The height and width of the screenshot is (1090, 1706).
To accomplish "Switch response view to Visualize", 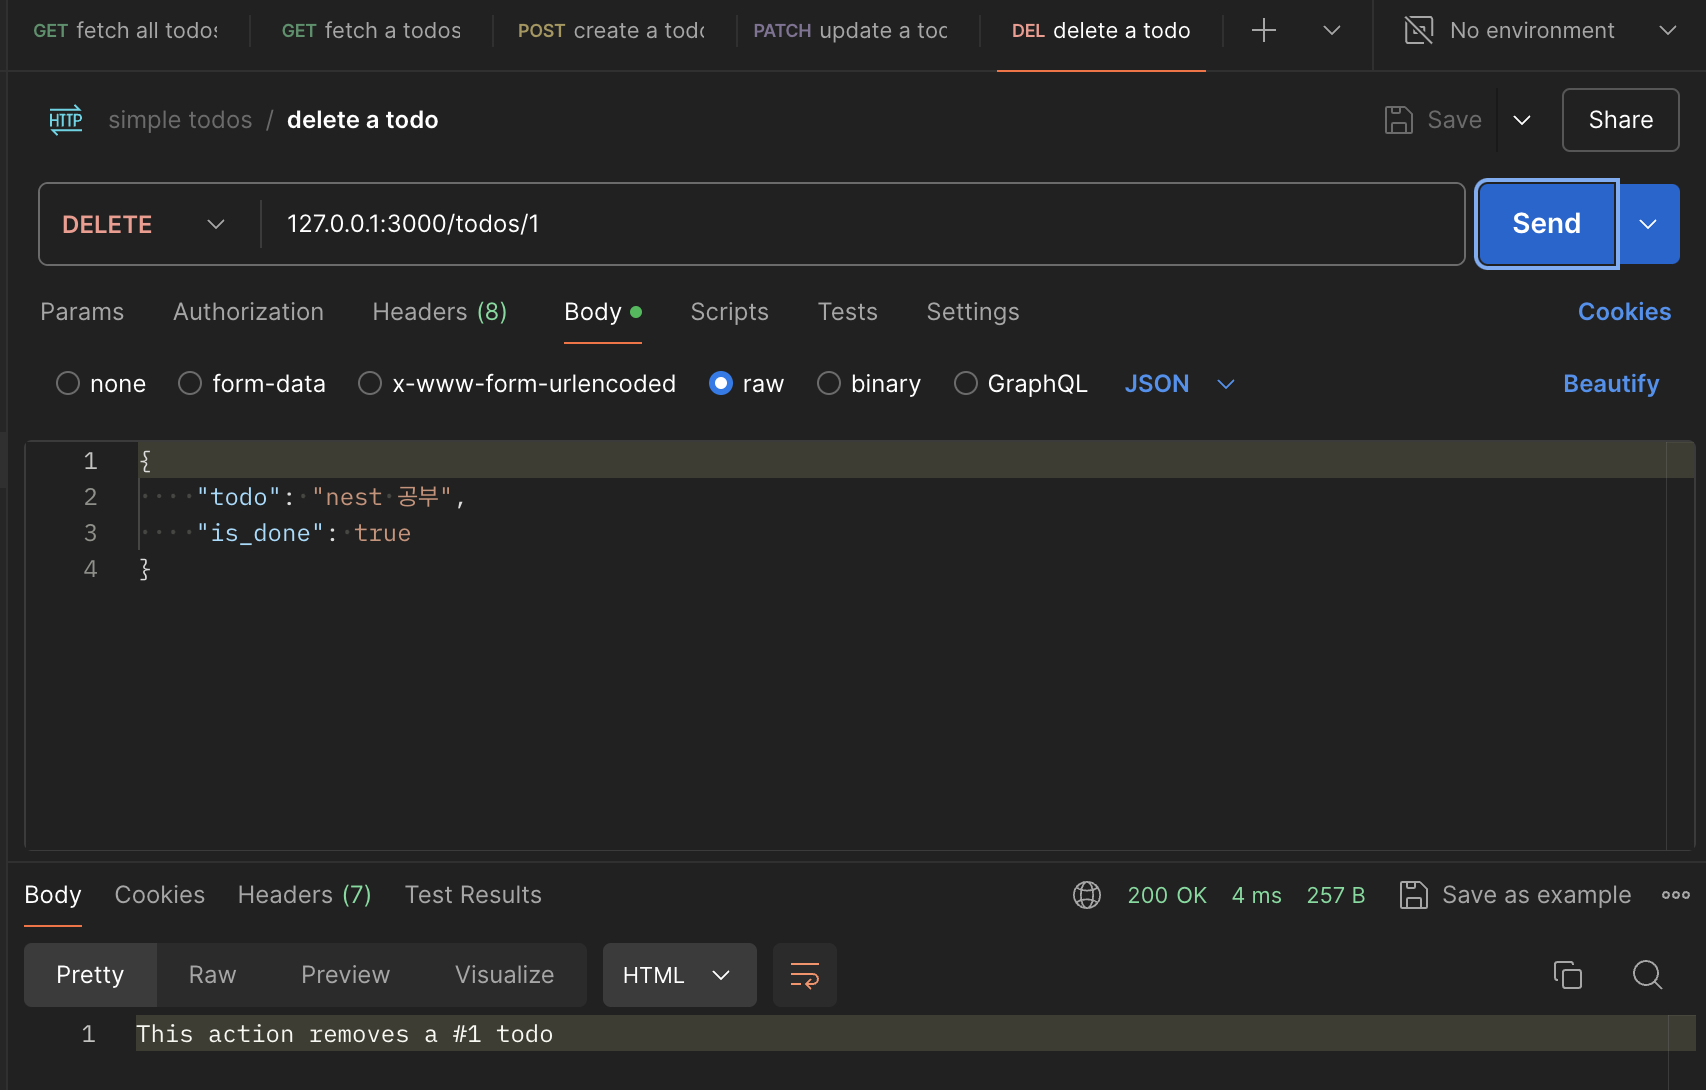I will coord(504,975).
